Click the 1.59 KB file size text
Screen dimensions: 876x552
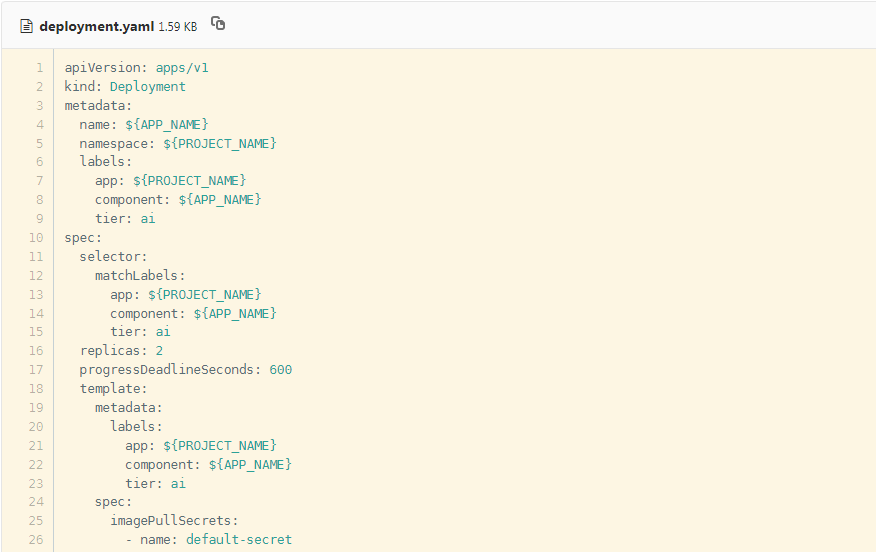tap(178, 27)
